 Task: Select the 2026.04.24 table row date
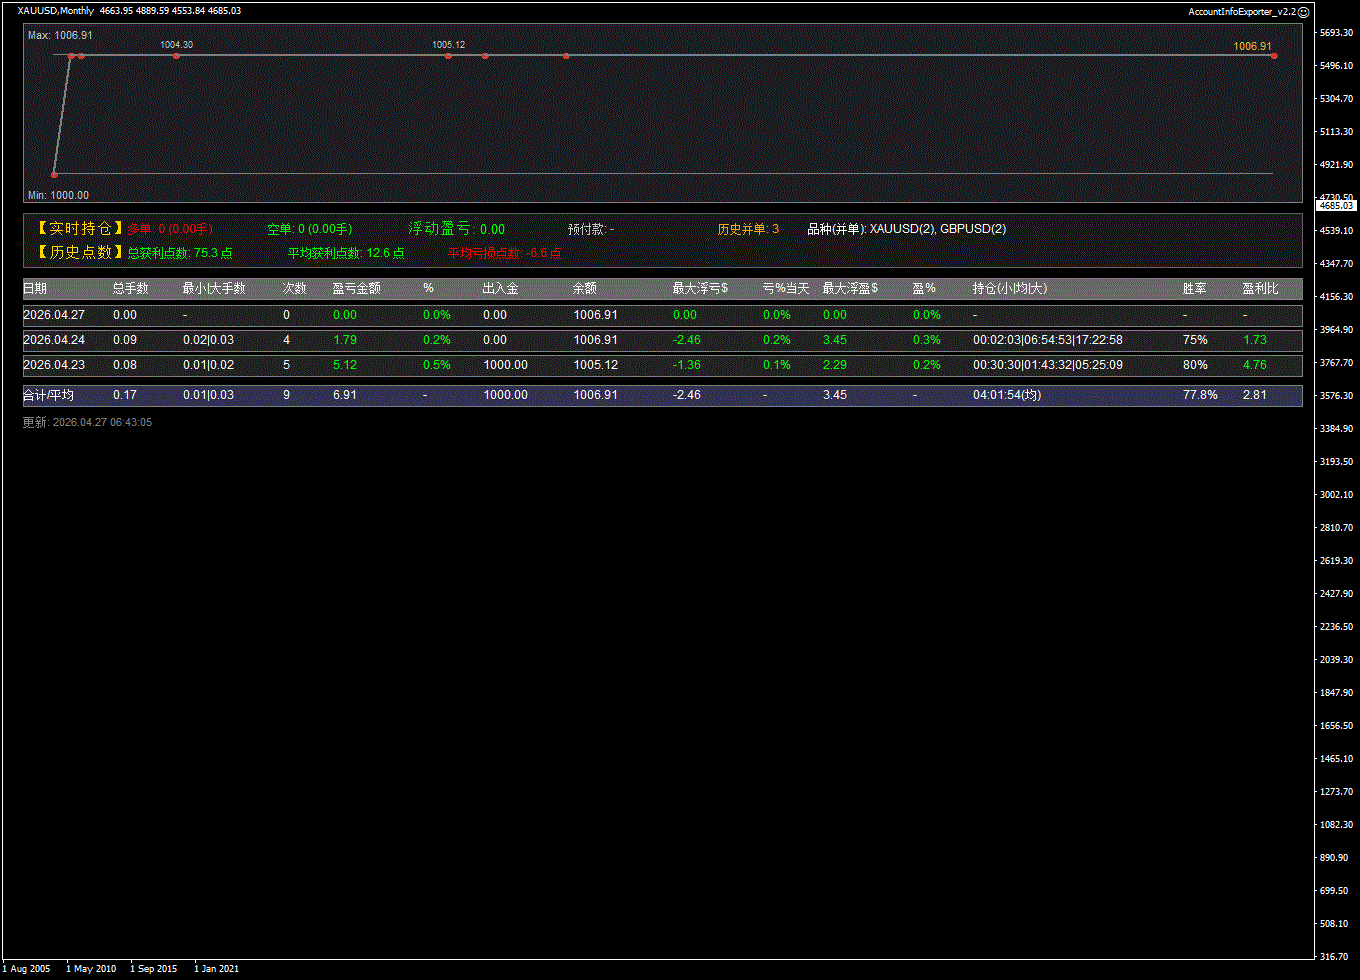click(x=54, y=340)
